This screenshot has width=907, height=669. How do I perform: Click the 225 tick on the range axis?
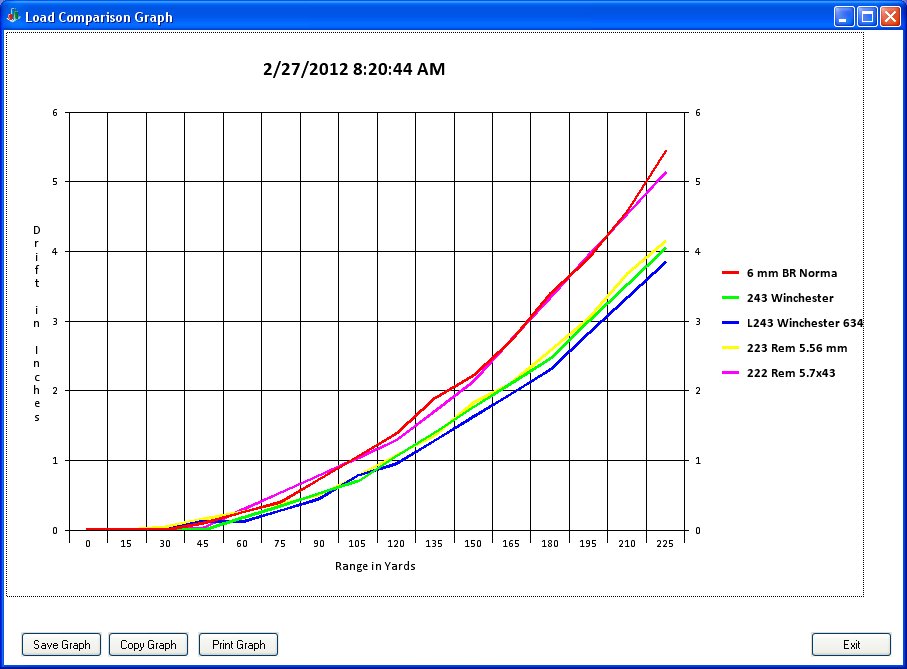click(x=665, y=544)
